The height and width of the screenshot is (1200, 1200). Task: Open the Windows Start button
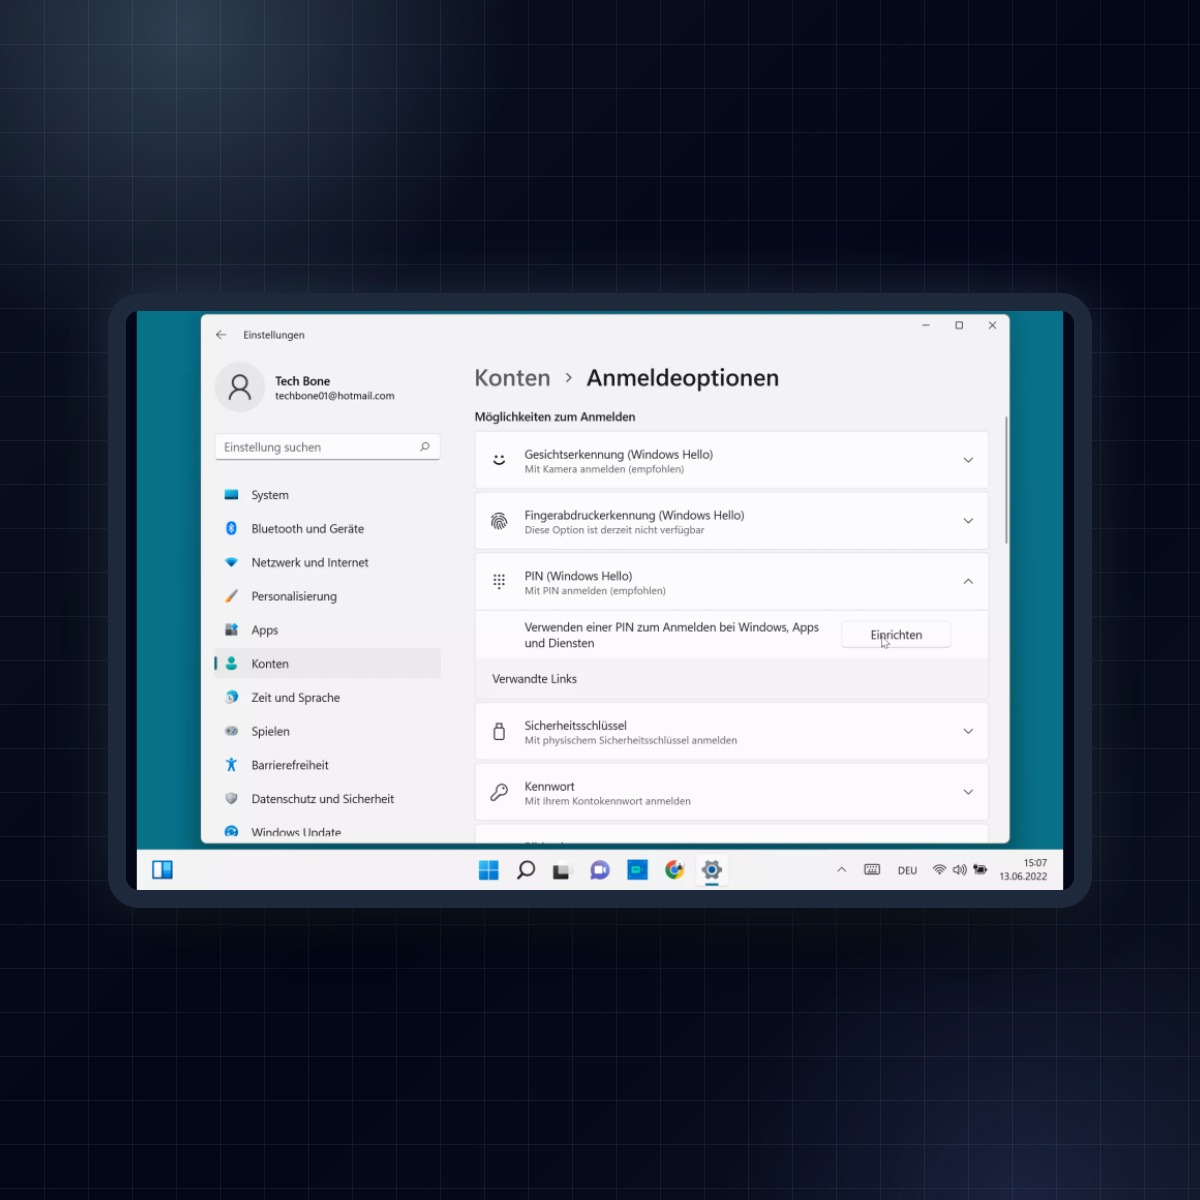(488, 870)
